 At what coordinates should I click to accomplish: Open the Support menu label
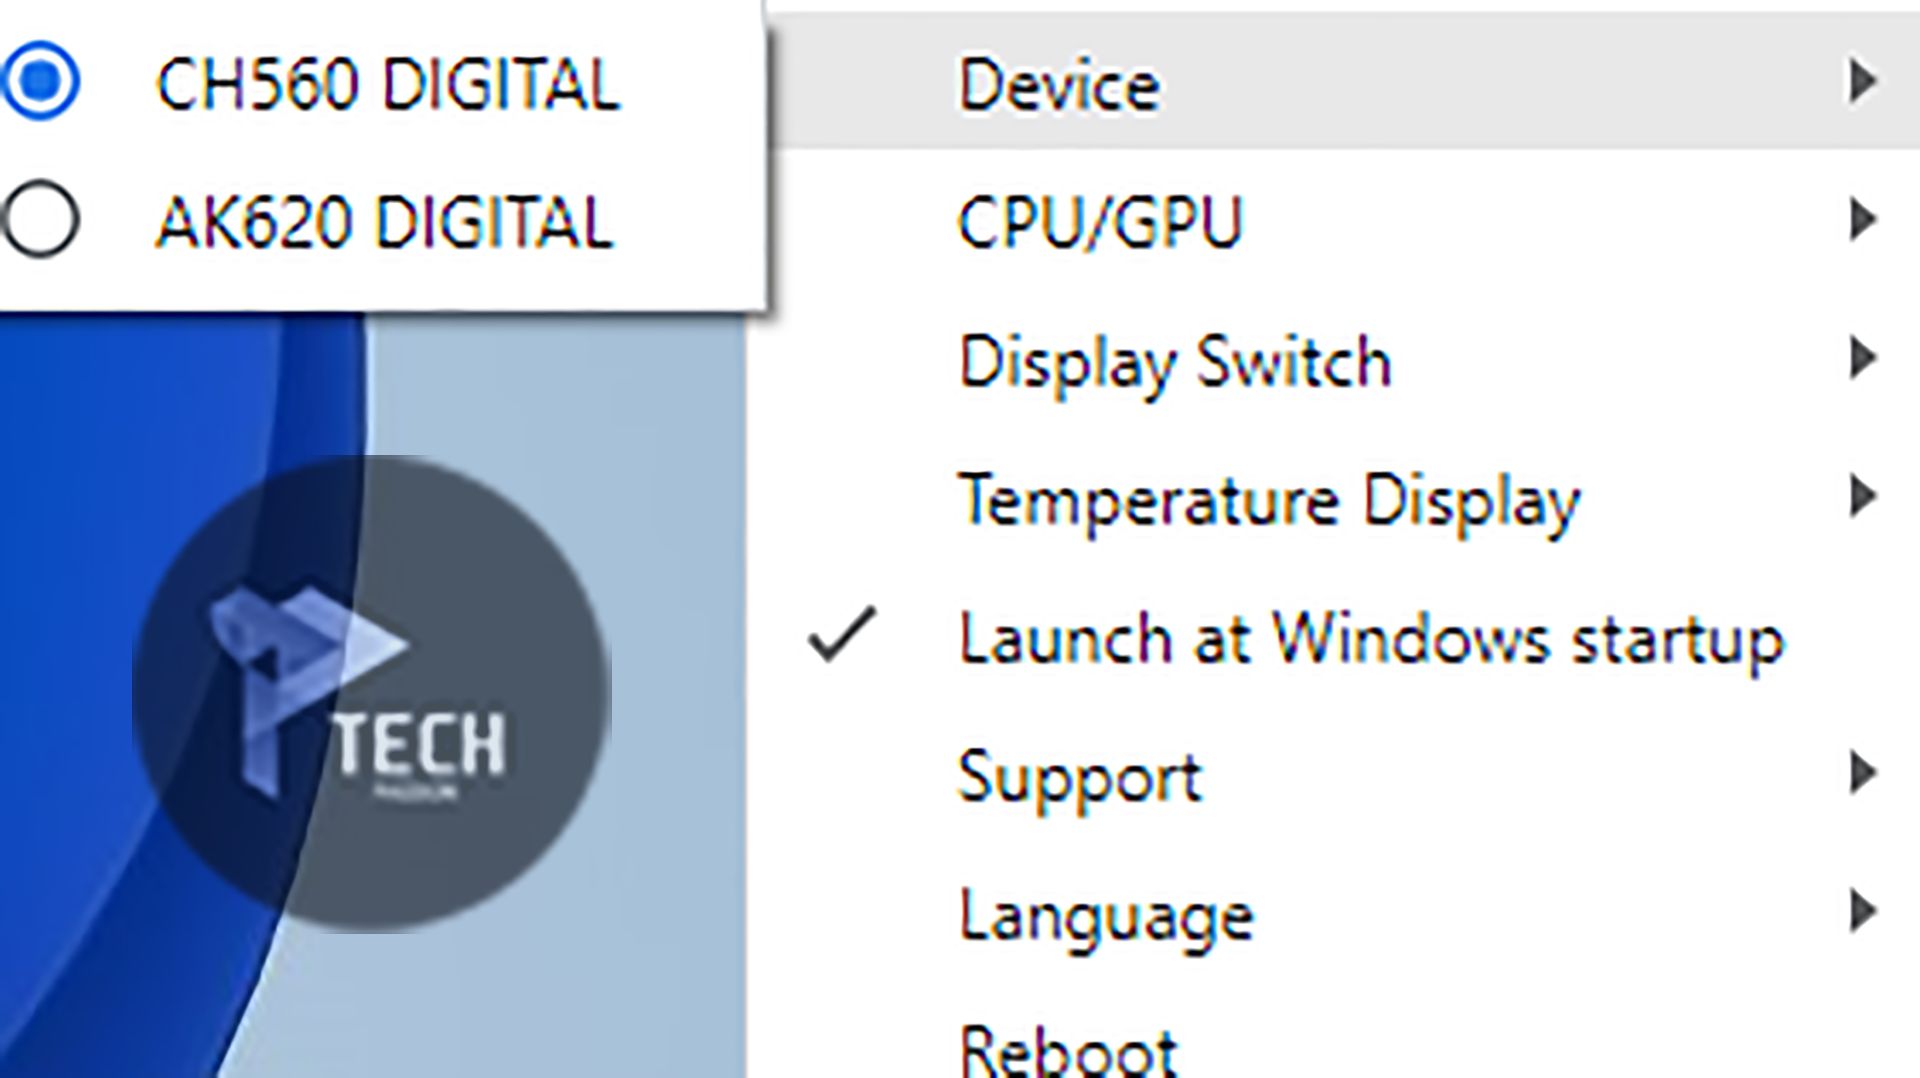(1080, 777)
